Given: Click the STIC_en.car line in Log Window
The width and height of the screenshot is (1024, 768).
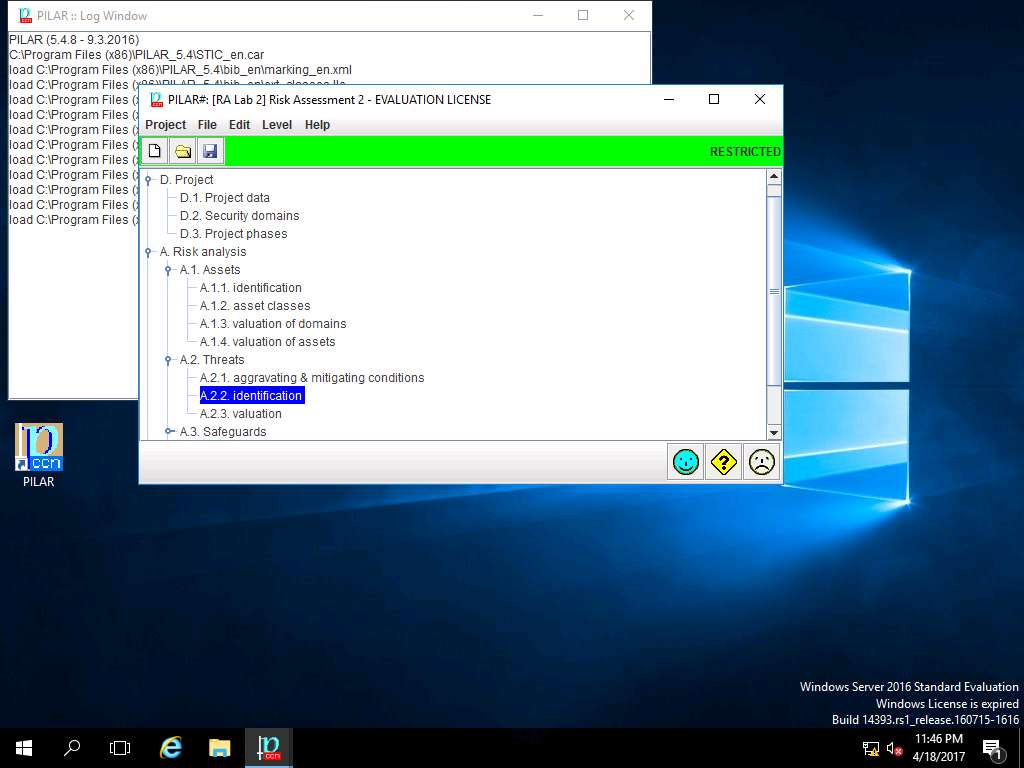Looking at the screenshot, I should tap(136, 55).
